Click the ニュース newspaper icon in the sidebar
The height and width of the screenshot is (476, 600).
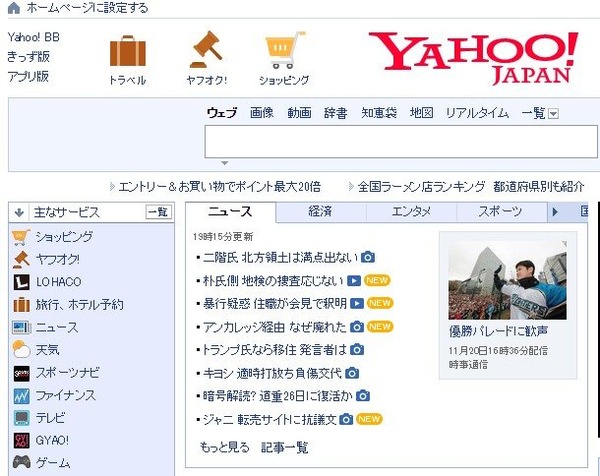(x=21, y=328)
